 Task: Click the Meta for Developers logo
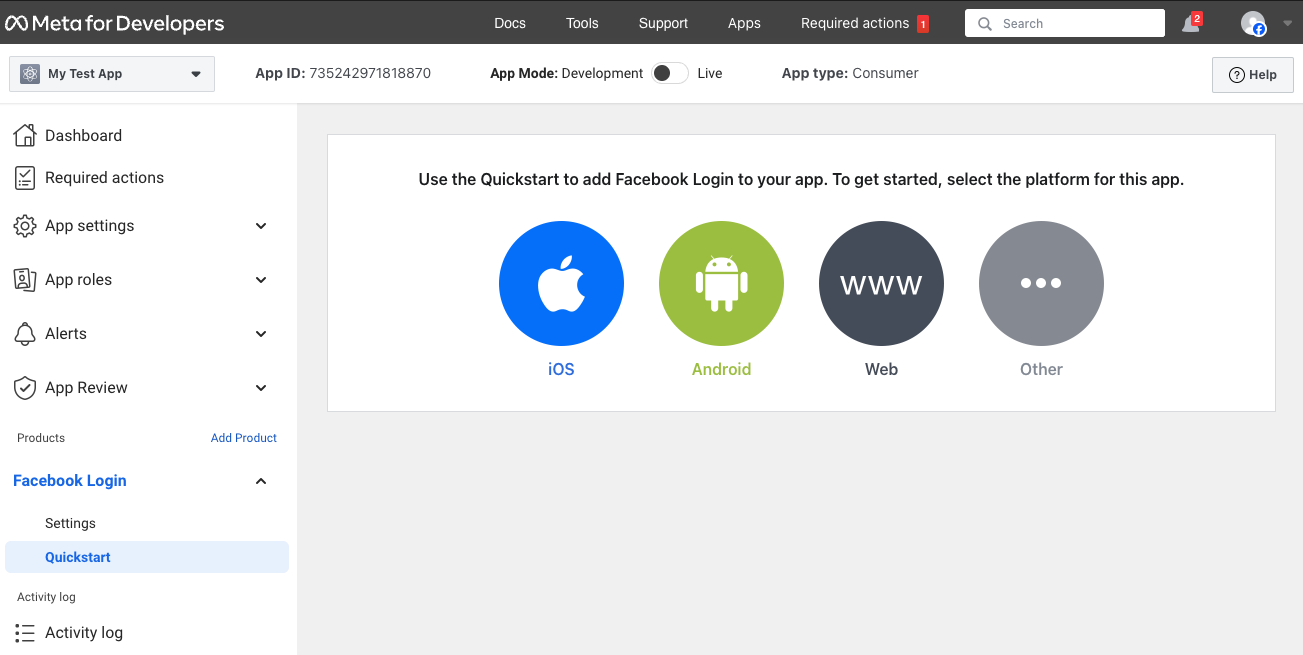(115, 23)
